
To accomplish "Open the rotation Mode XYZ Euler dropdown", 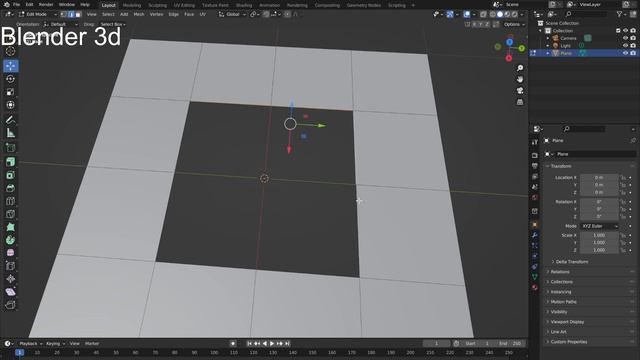I will pos(600,226).
